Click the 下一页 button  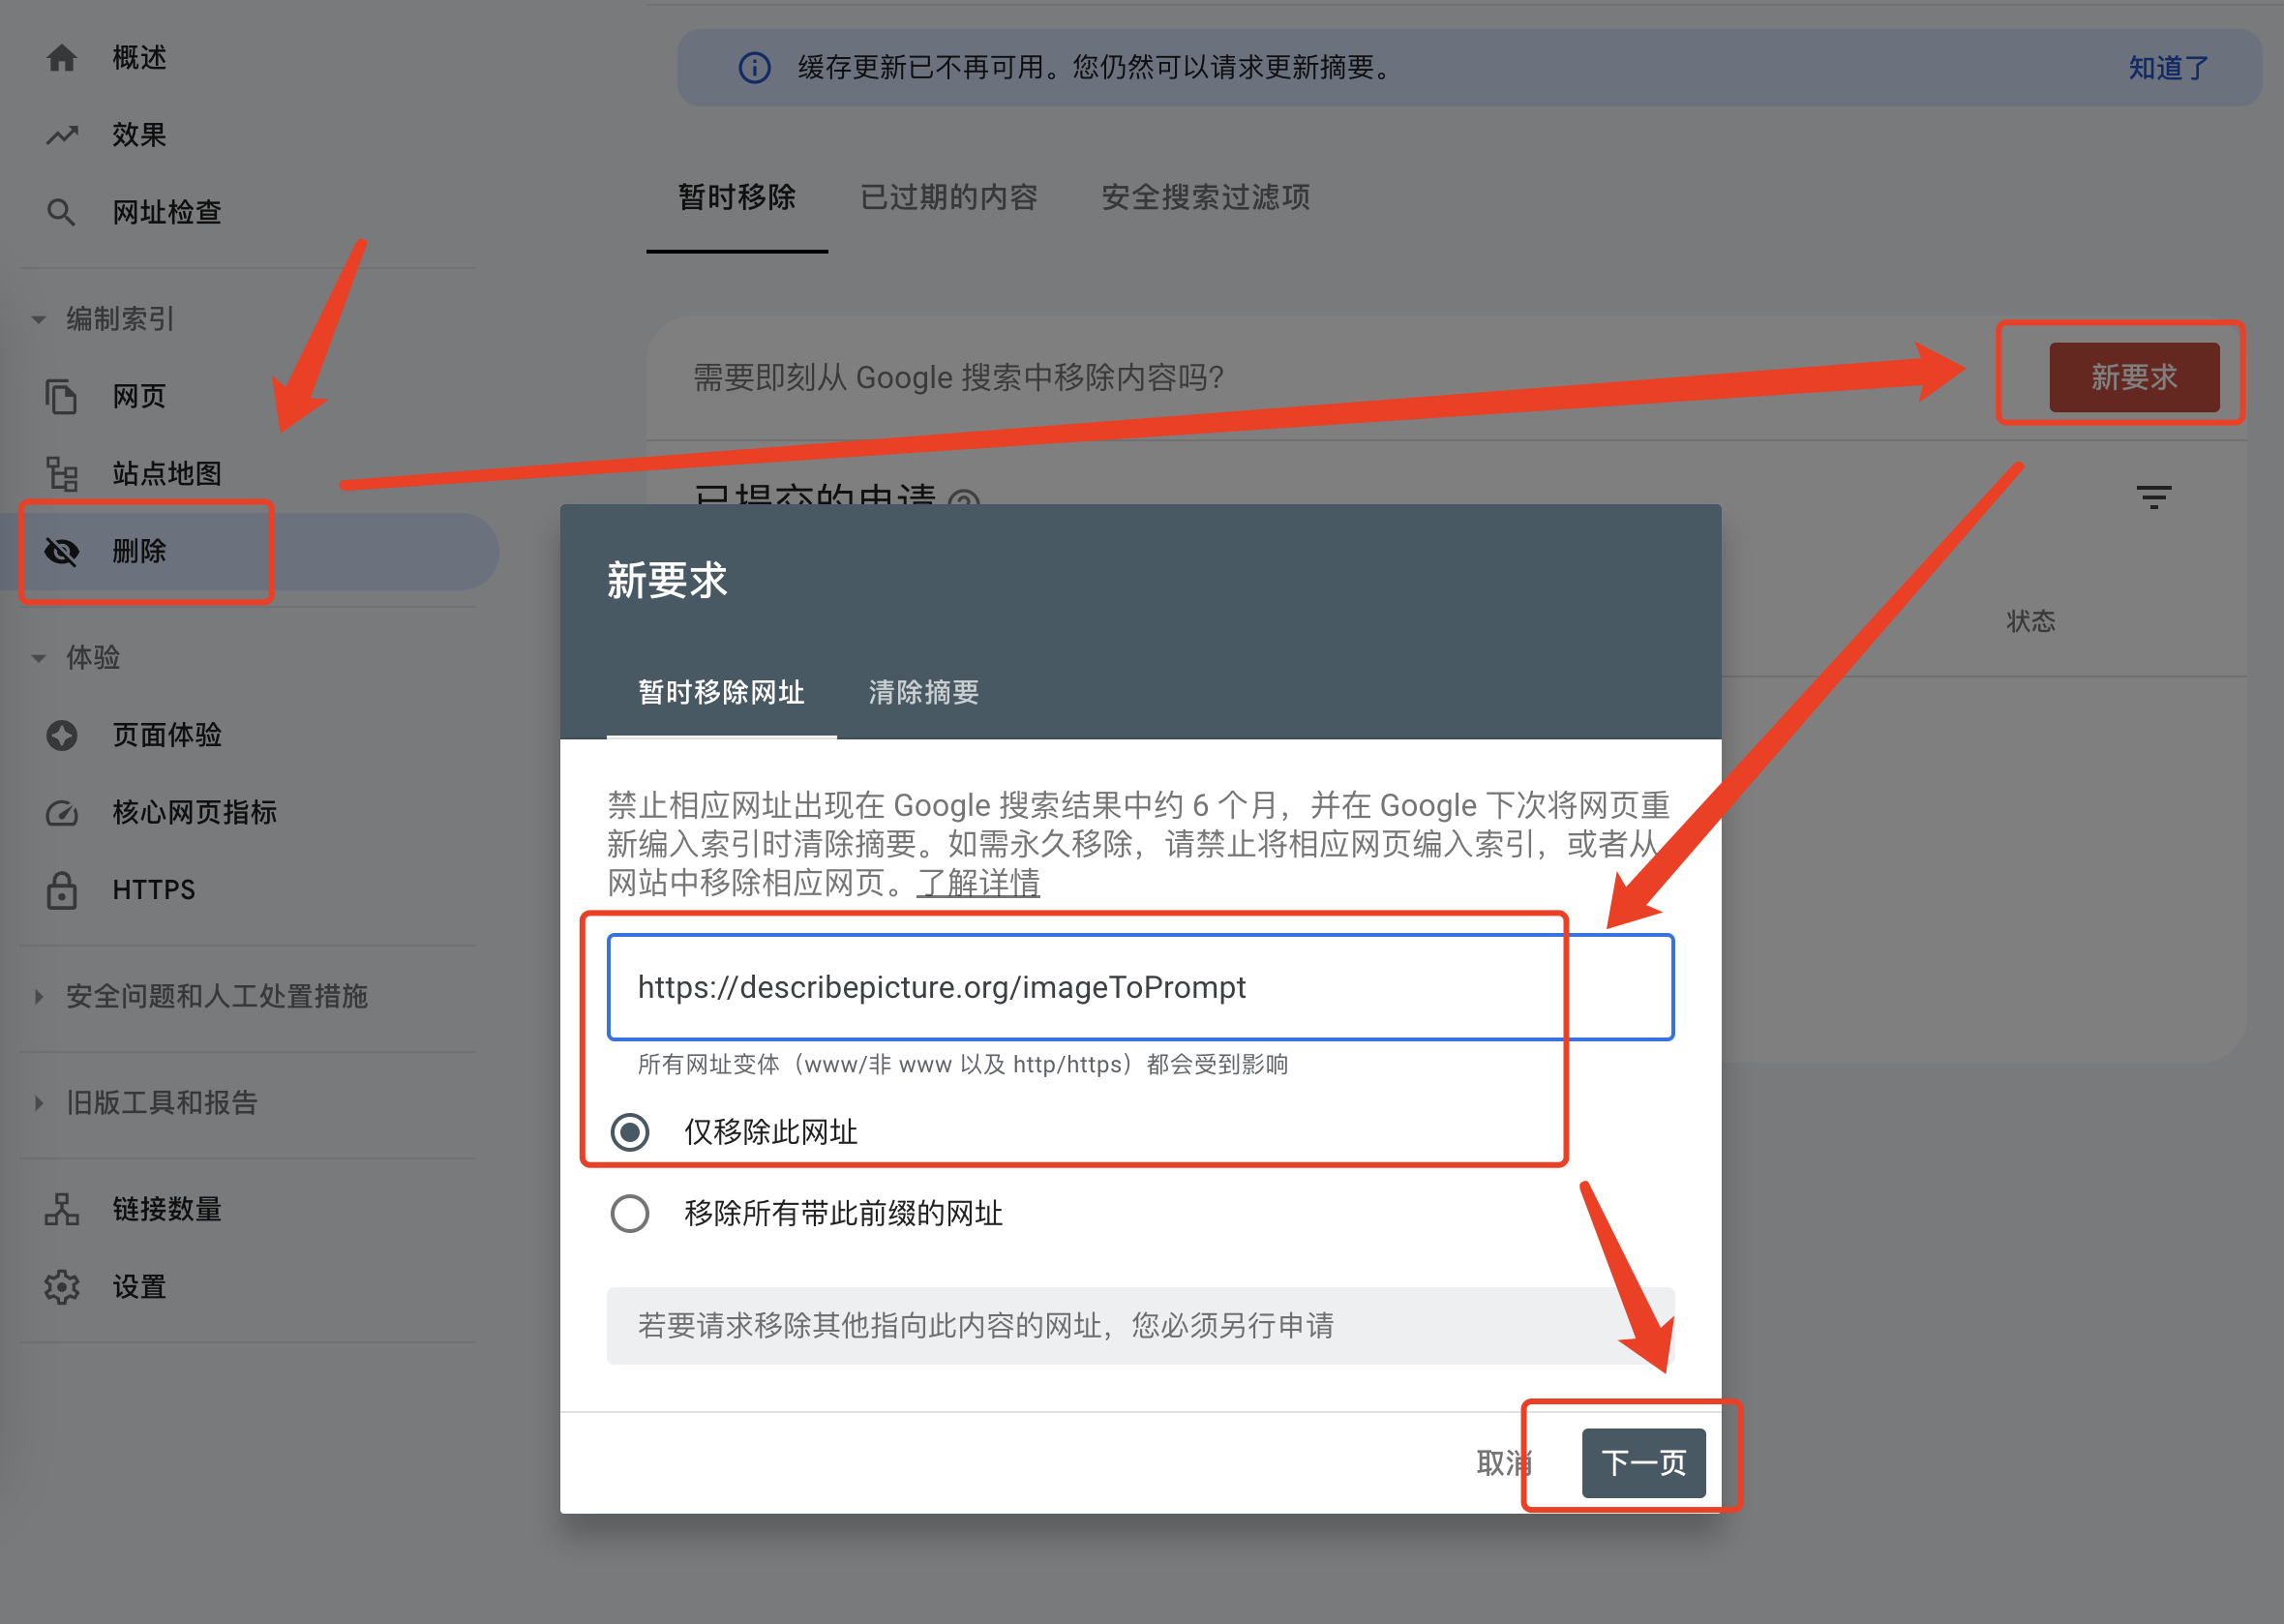[1643, 1462]
